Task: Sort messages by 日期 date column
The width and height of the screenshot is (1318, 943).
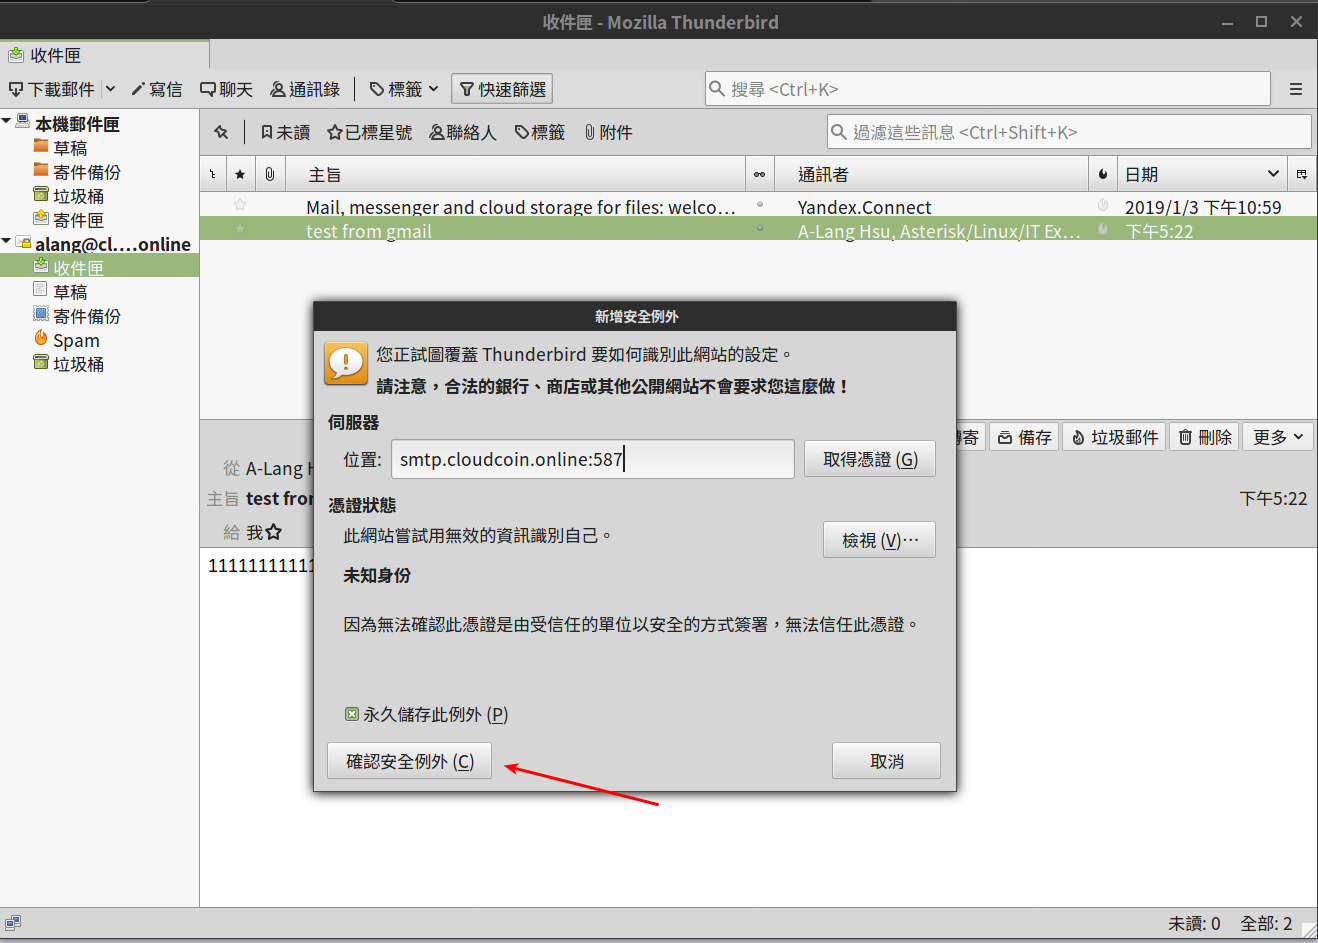Action: 1202,174
